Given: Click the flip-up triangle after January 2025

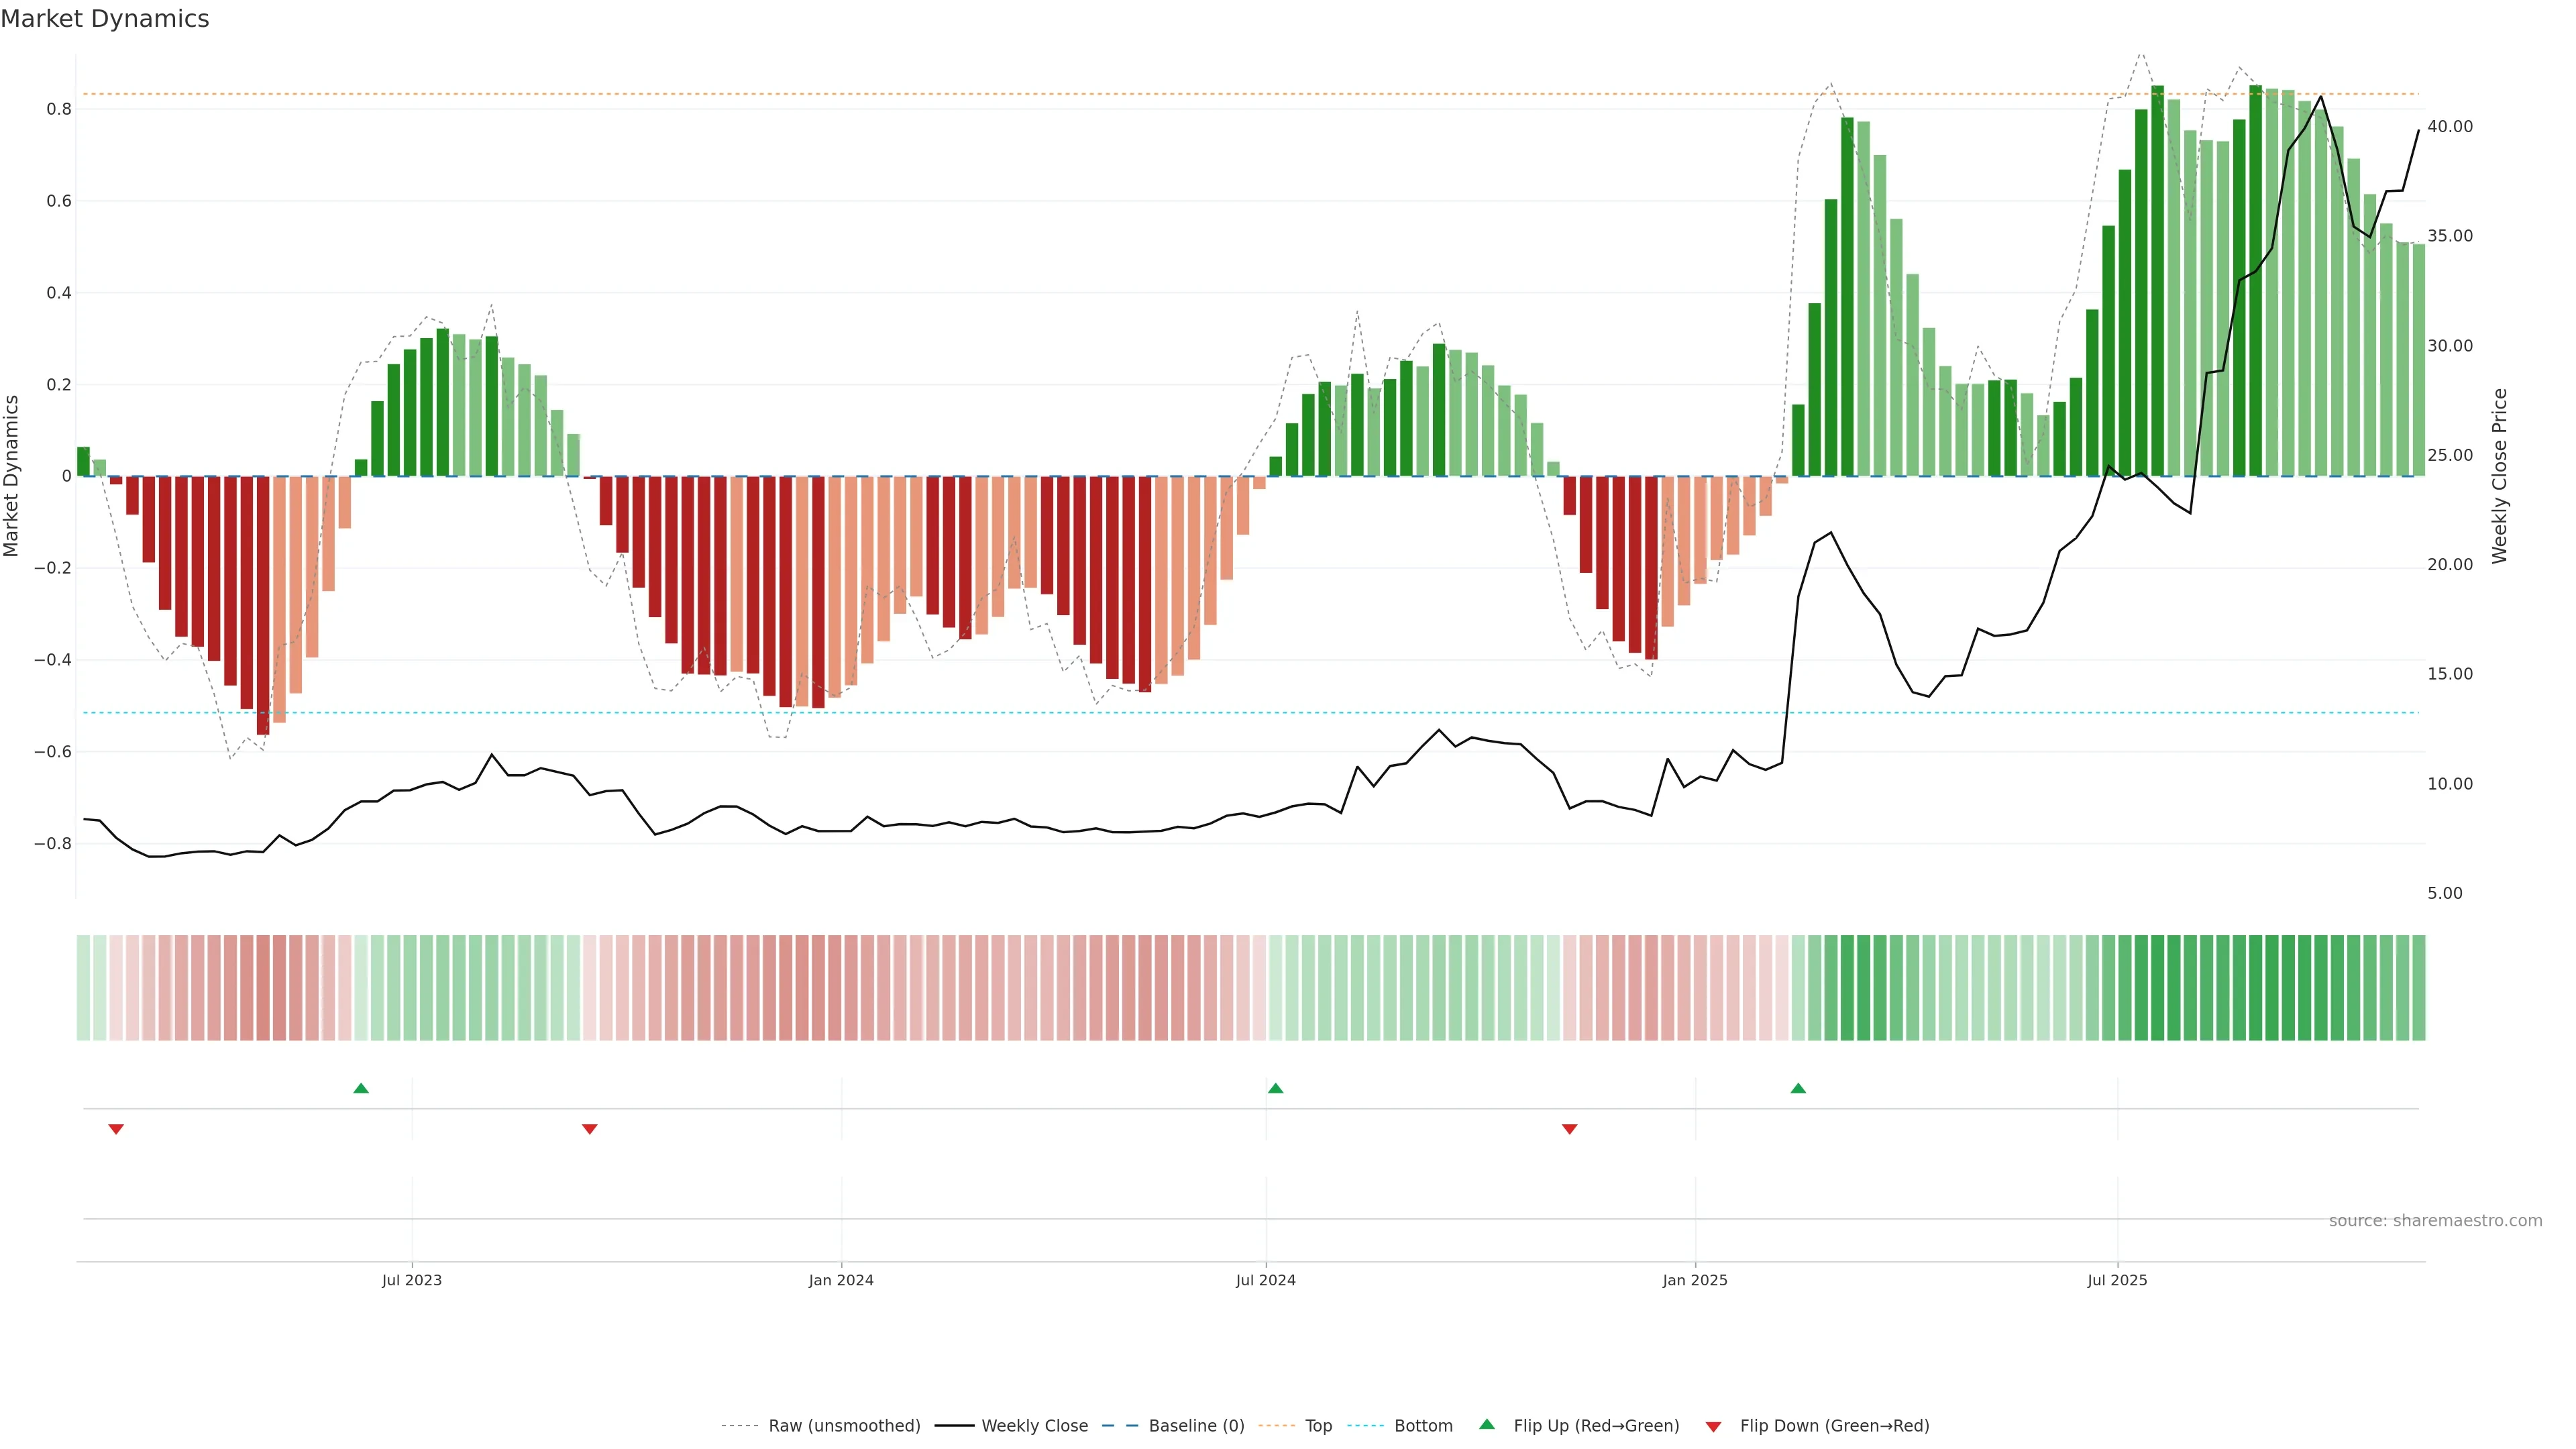Looking at the screenshot, I should [x=1798, y=1088].
